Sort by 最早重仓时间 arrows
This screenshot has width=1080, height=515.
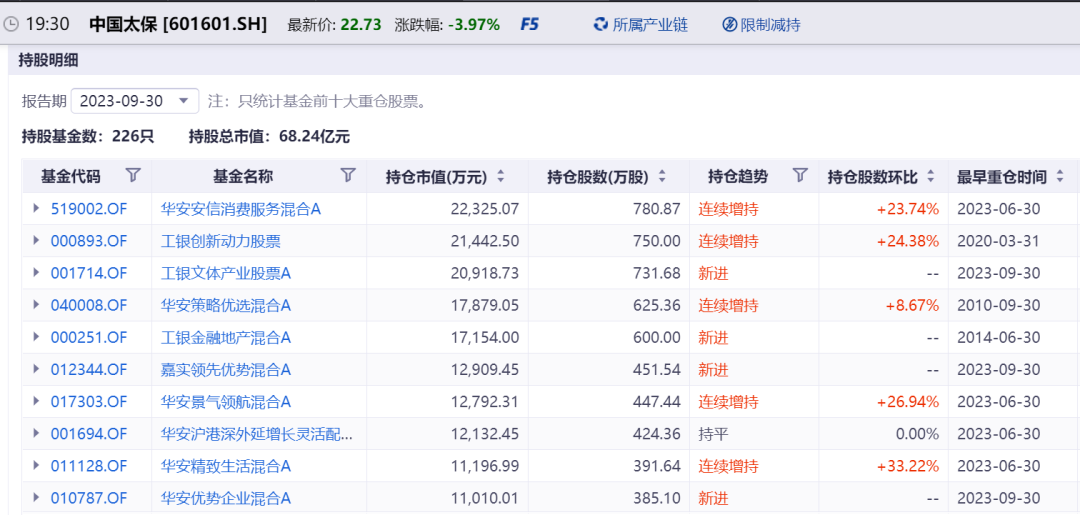click(1059, 177)
